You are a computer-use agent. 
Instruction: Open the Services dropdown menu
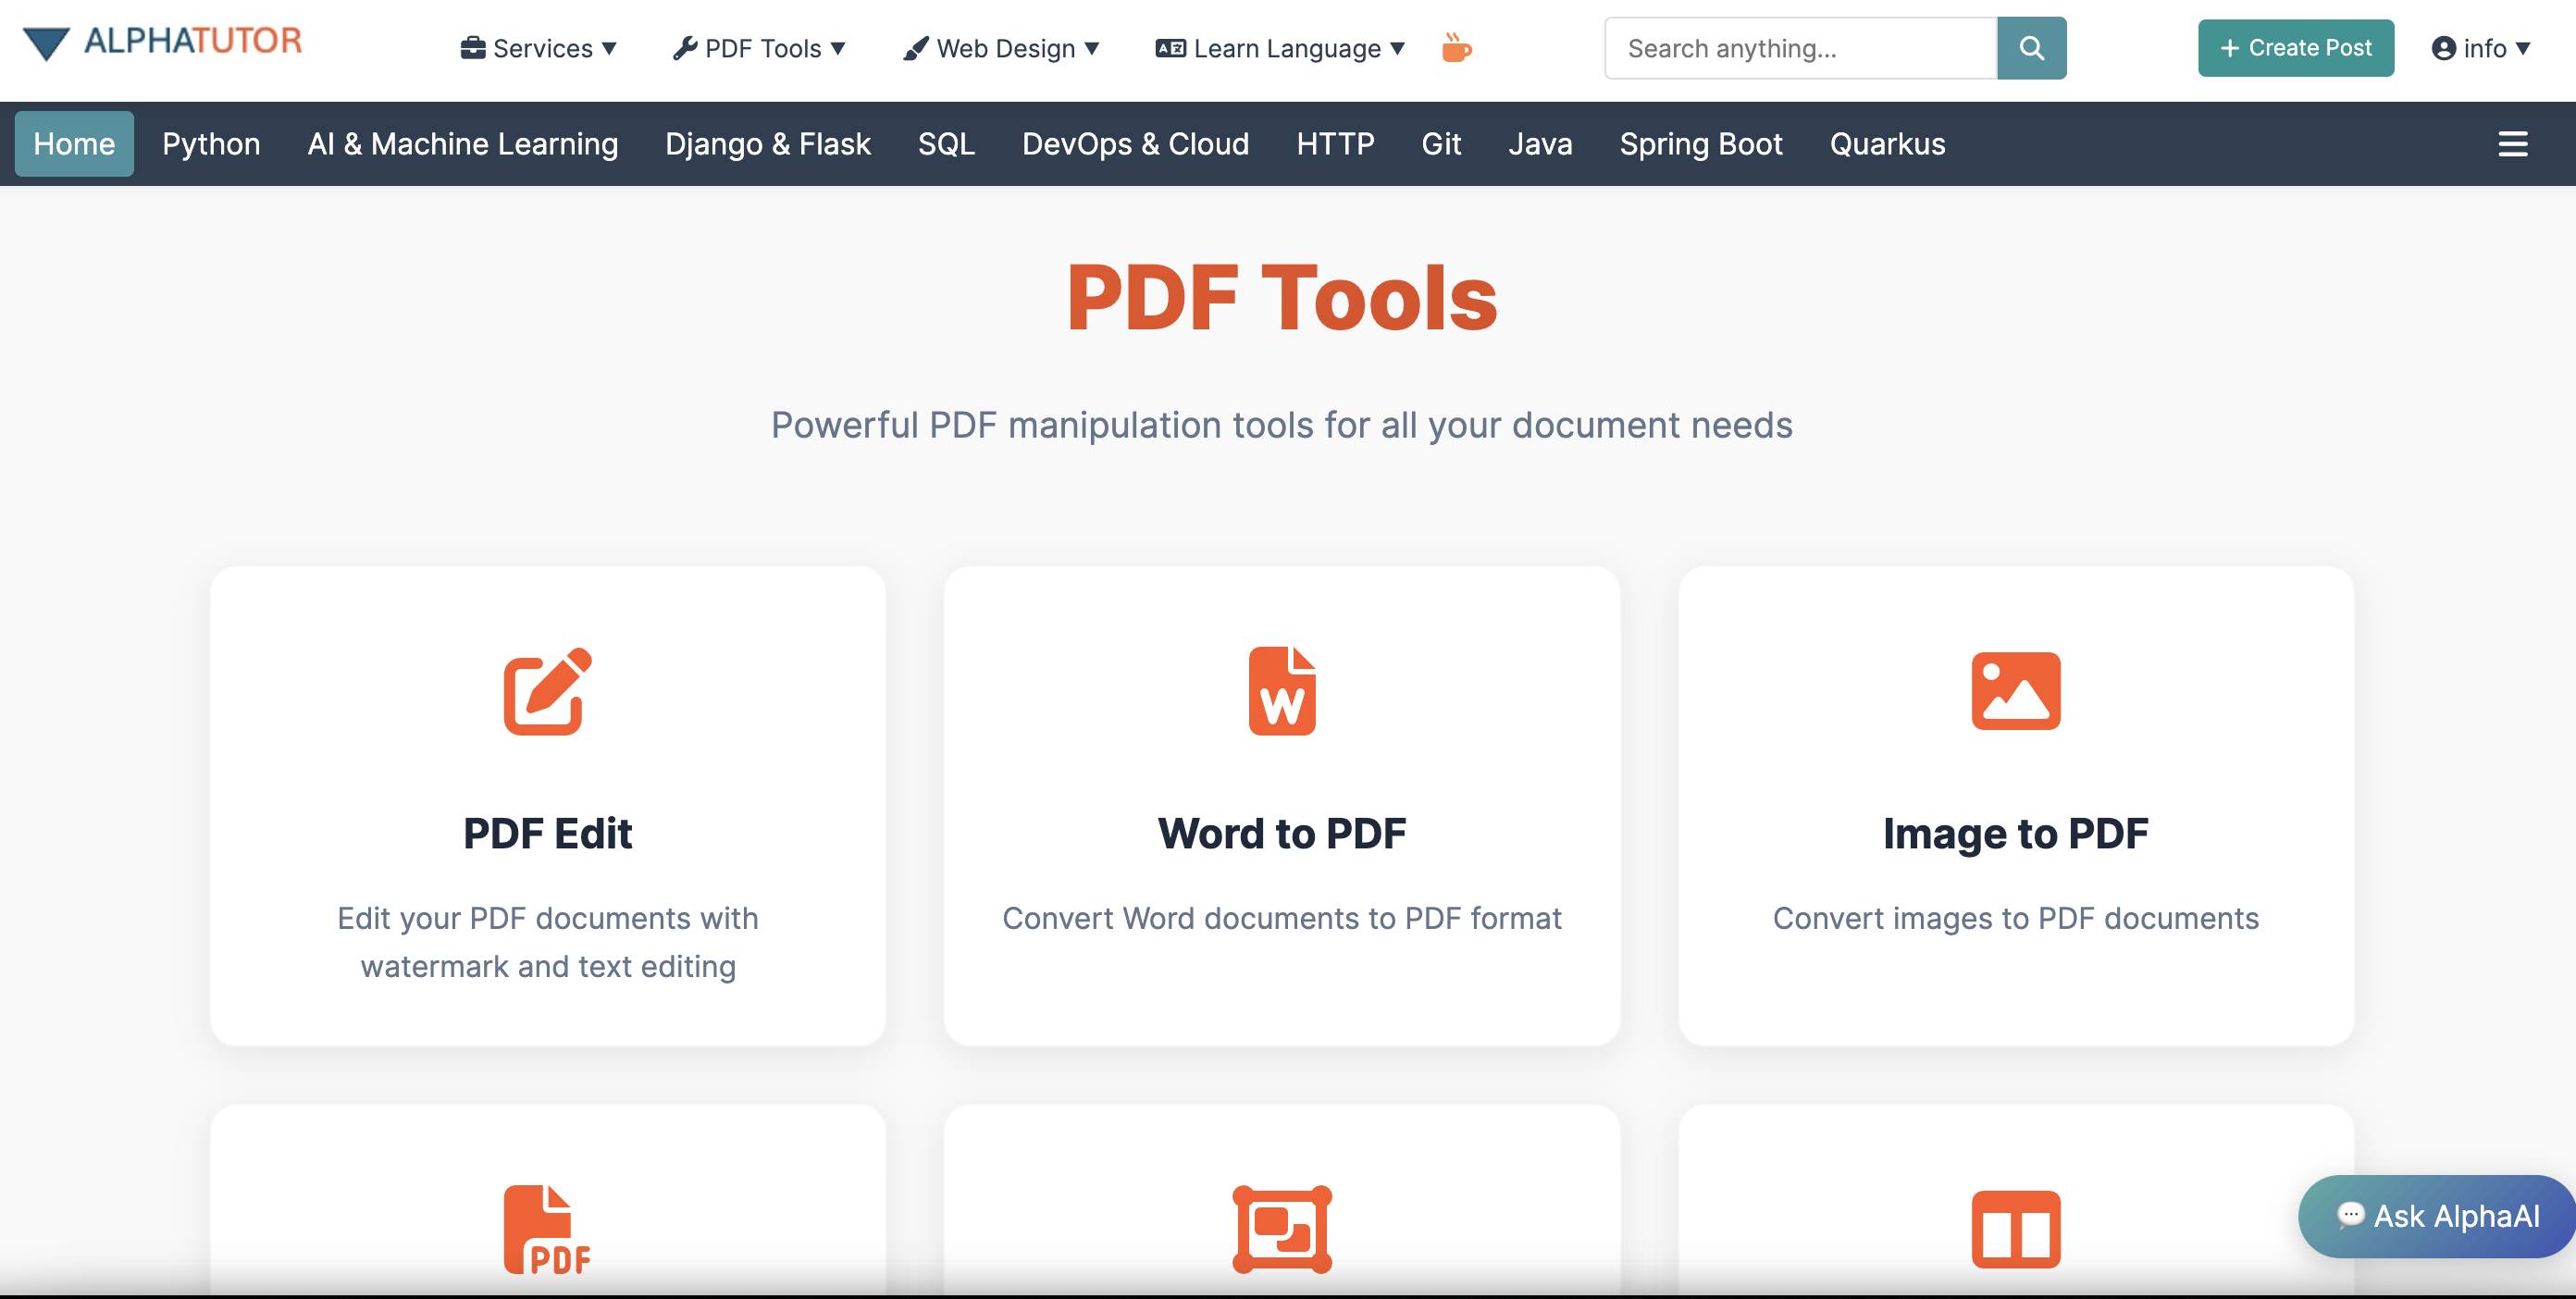point(539,48)
